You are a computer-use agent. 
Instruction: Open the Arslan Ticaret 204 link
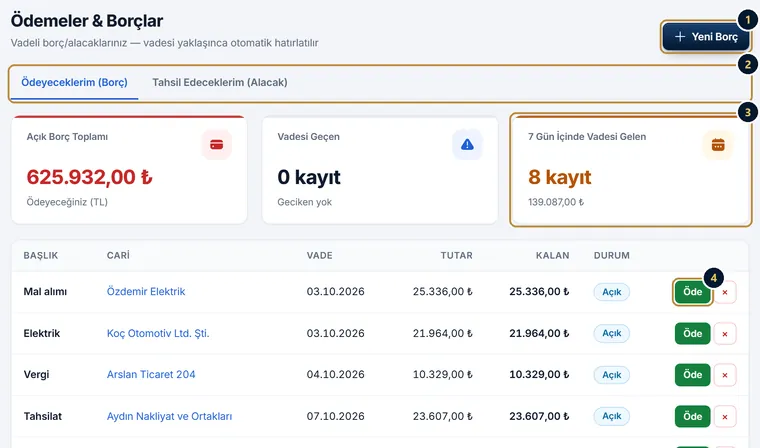pos(151,374)
